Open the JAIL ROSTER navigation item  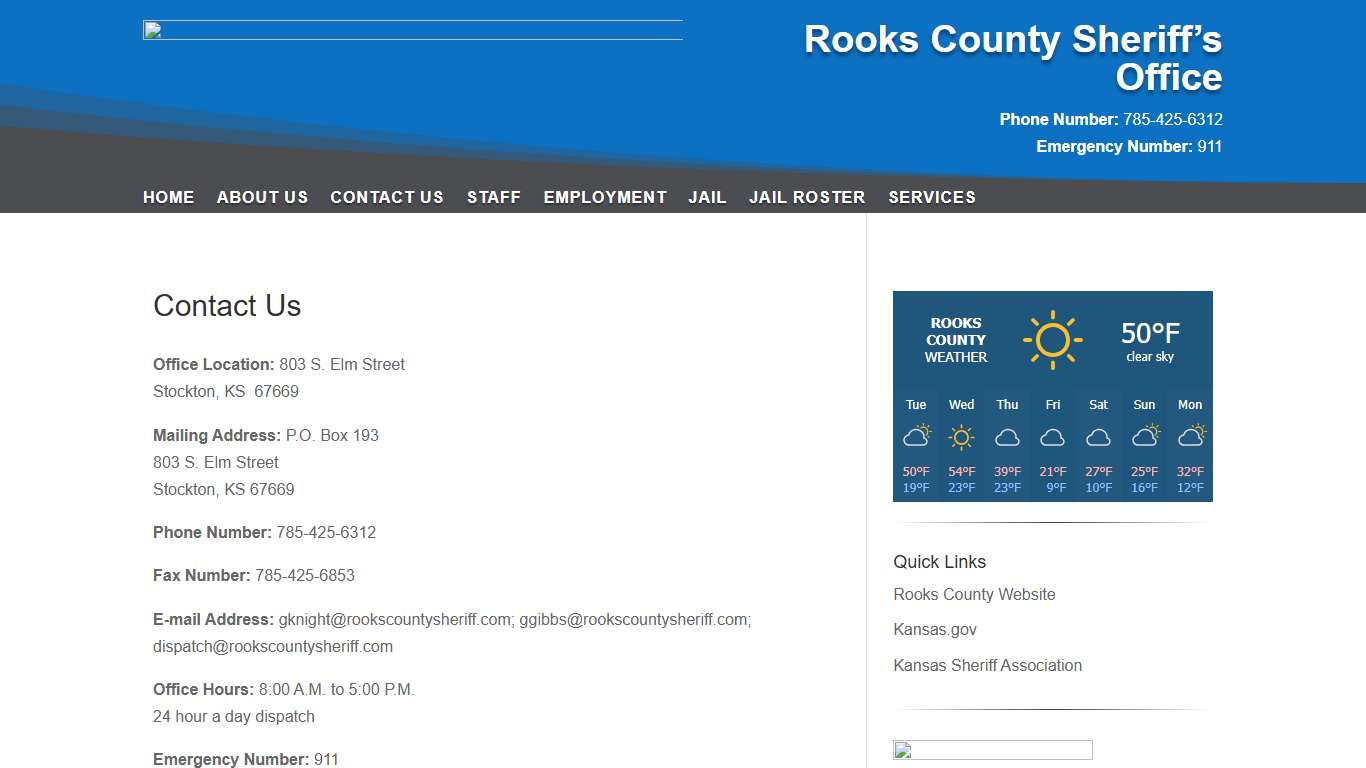tap(807, 197)
